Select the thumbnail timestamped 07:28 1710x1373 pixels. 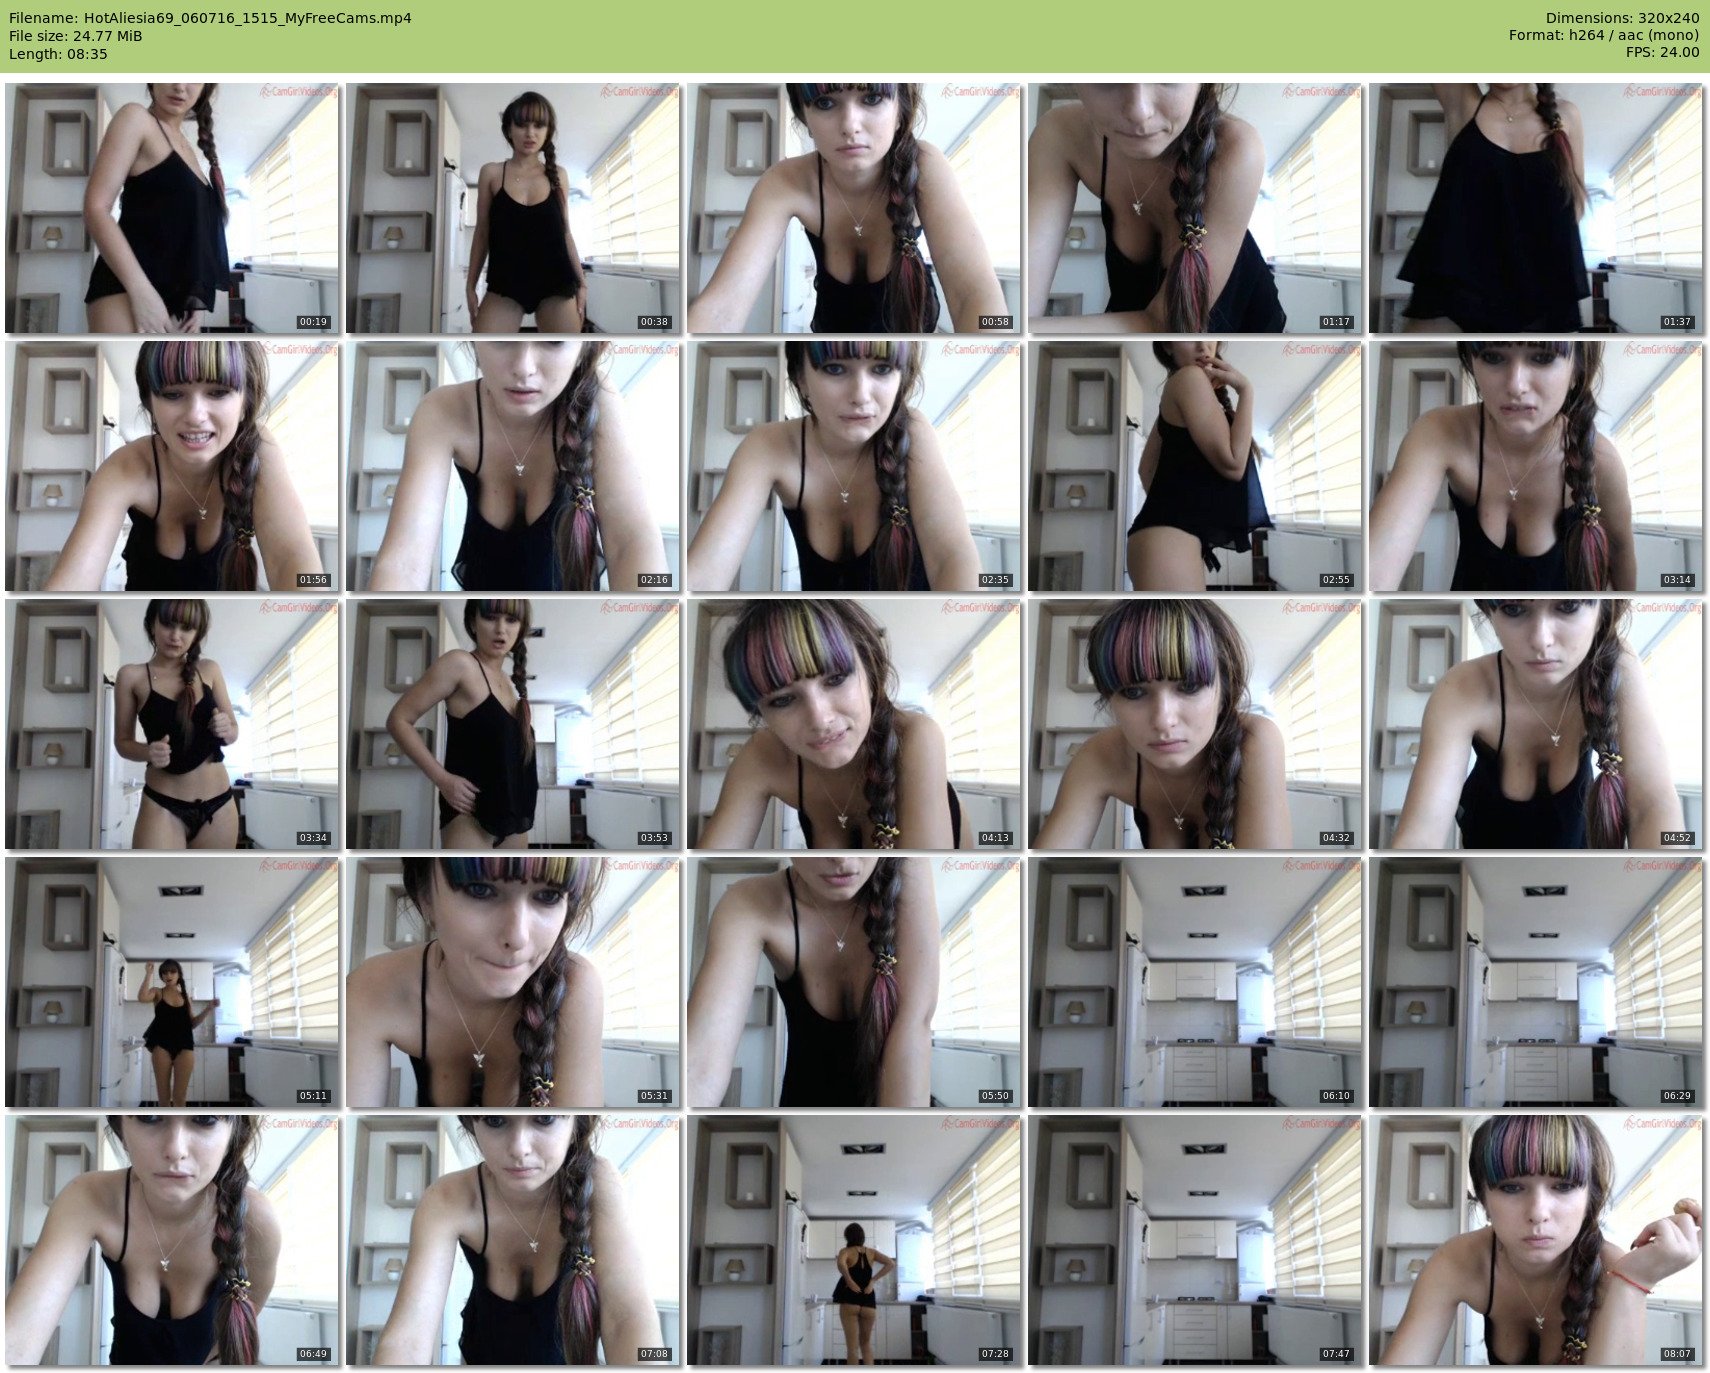point(854,1240)
